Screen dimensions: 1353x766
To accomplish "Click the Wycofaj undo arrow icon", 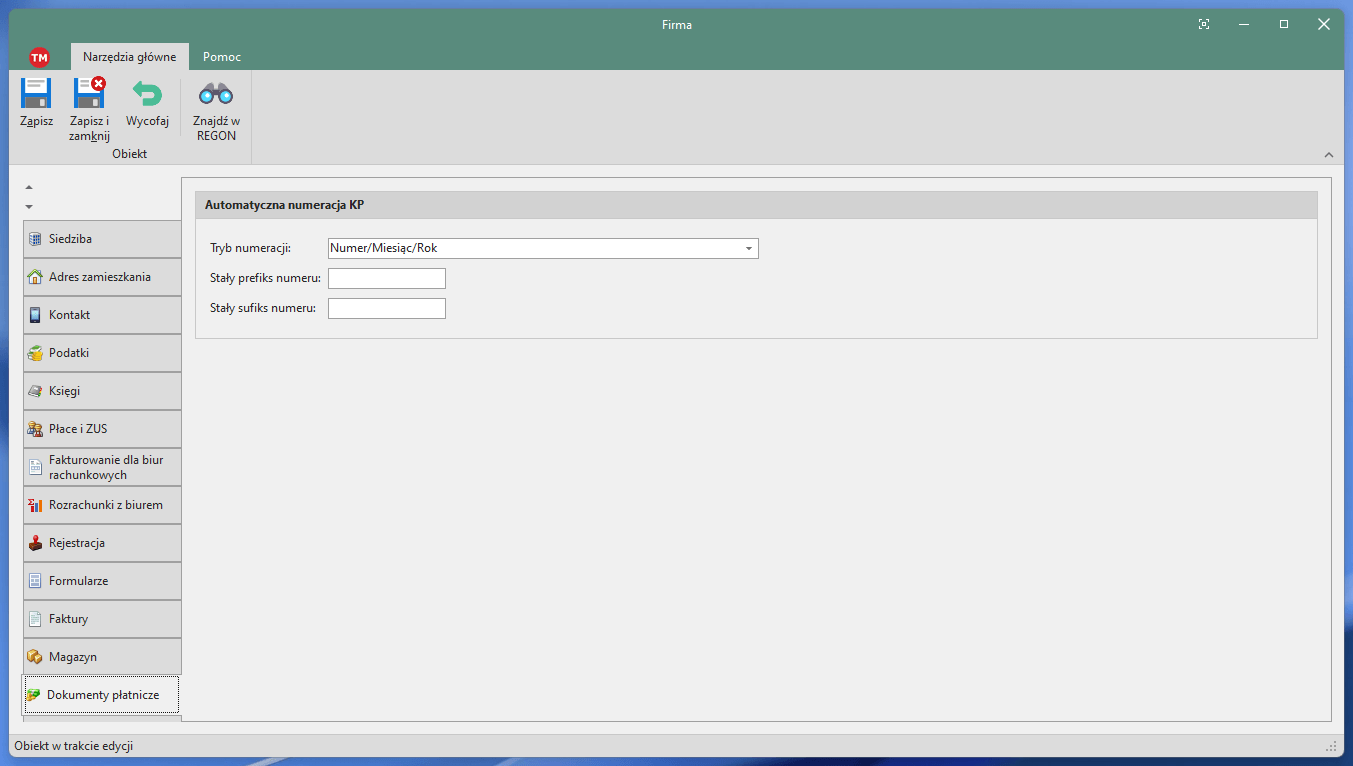I will click(x=147, y=94).
